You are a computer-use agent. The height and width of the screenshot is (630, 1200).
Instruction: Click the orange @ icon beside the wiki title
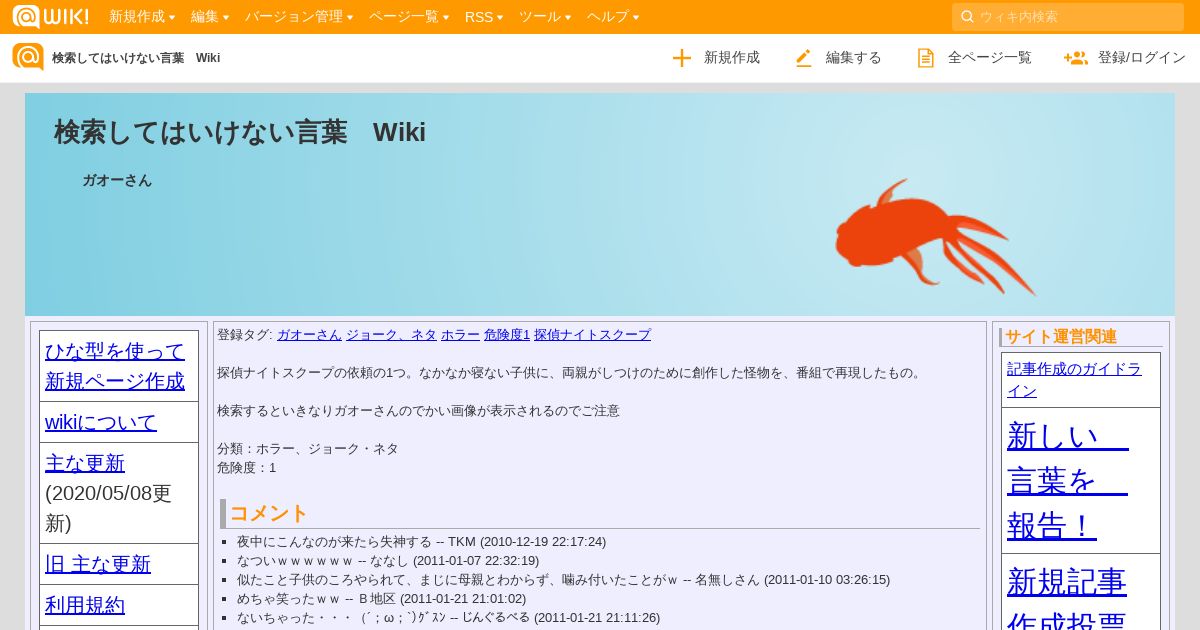point(28,57)
